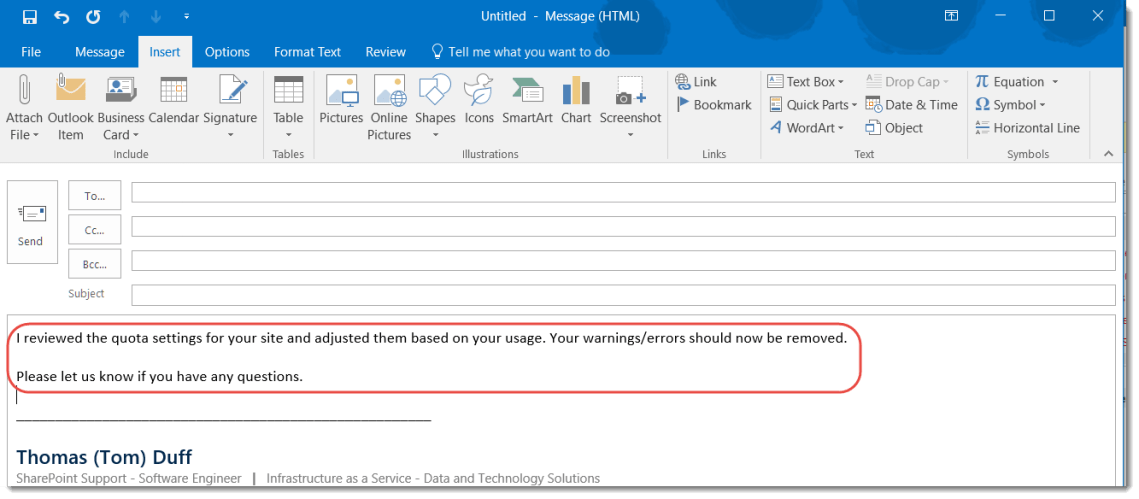
Task: Open the Text Box dropdown
Action: point(806,82)
